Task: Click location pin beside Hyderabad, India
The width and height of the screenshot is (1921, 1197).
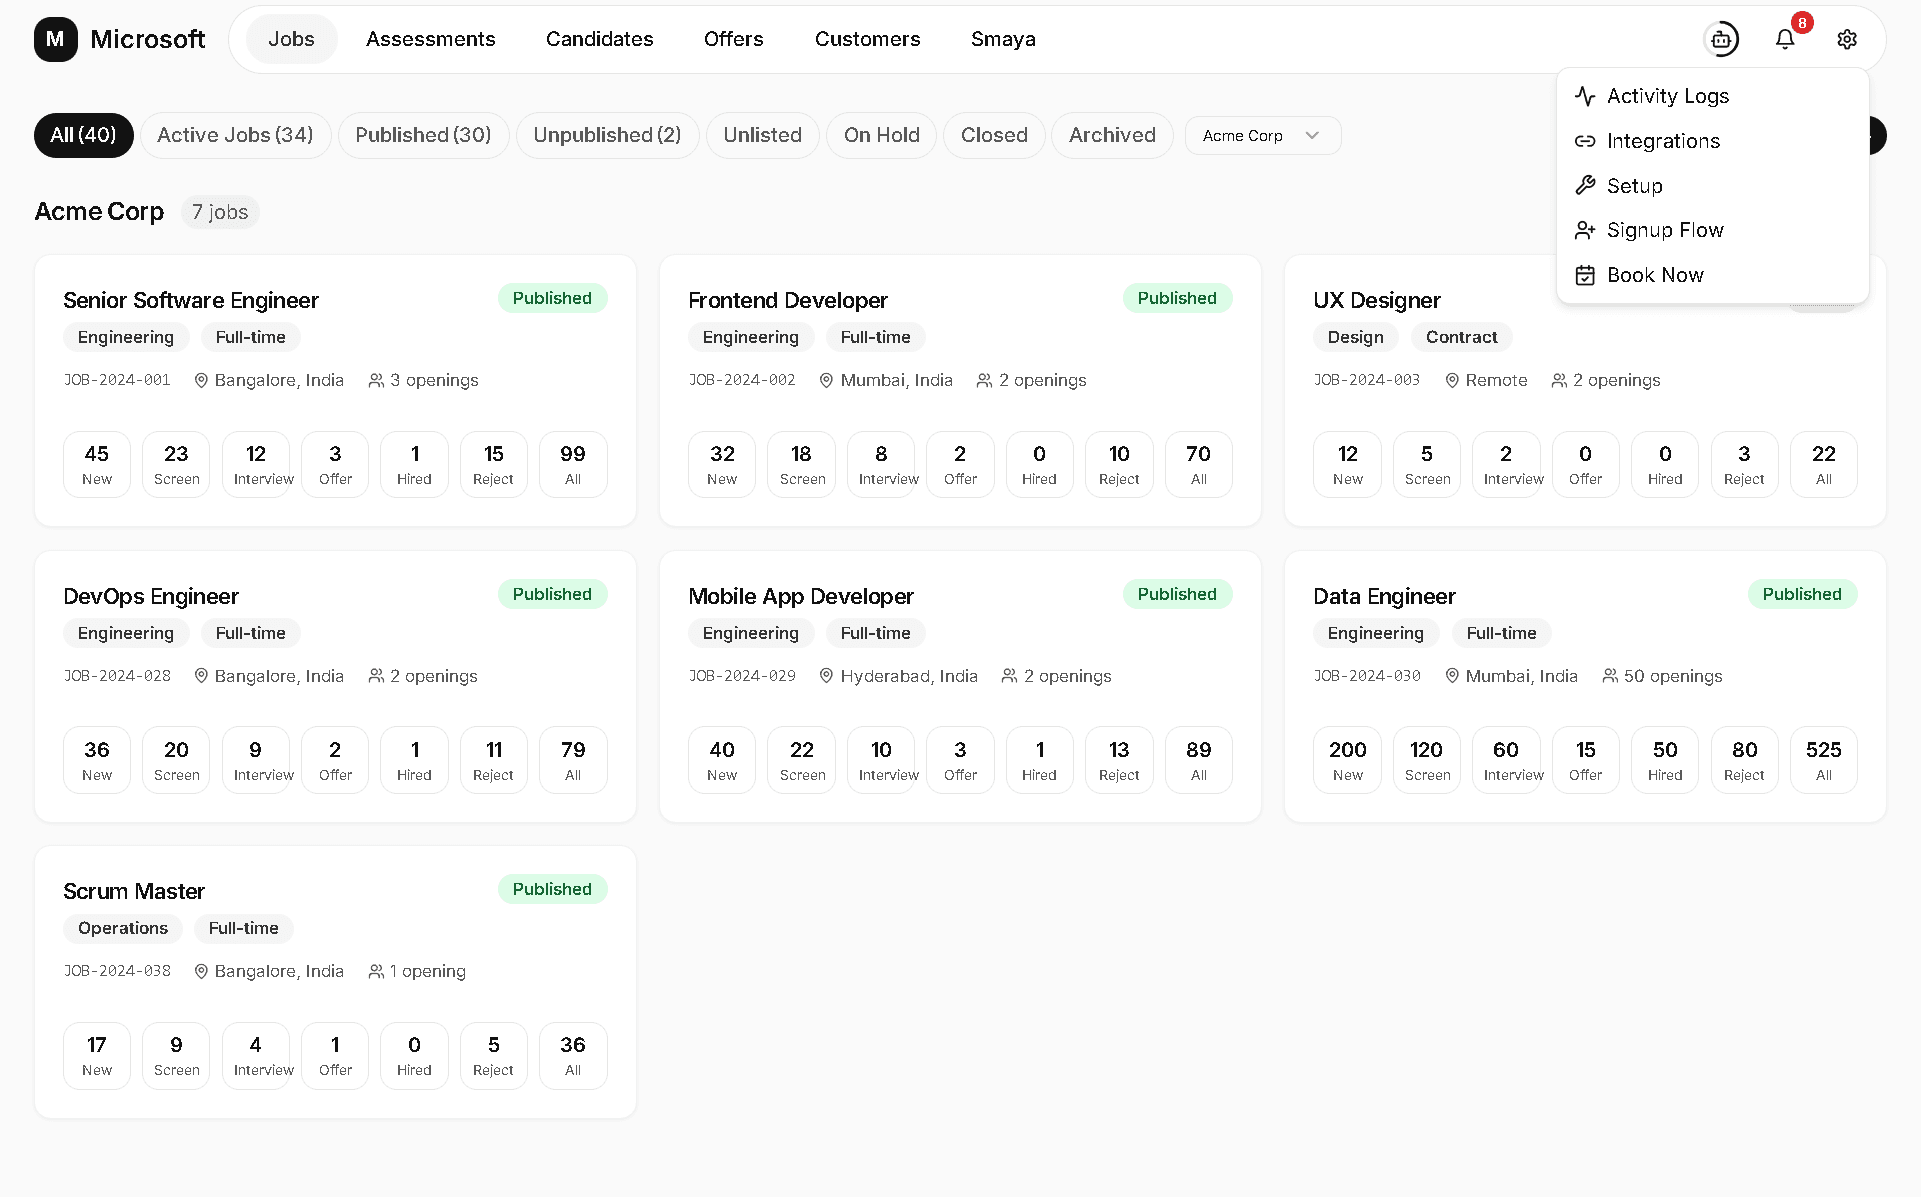Action: [x=826, y=676]
